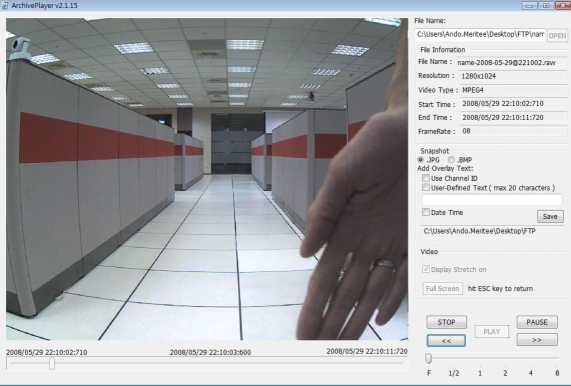This screenshot has width=571, height=386.
Task: Click the F speed label
Action: (x=429, y=373)
